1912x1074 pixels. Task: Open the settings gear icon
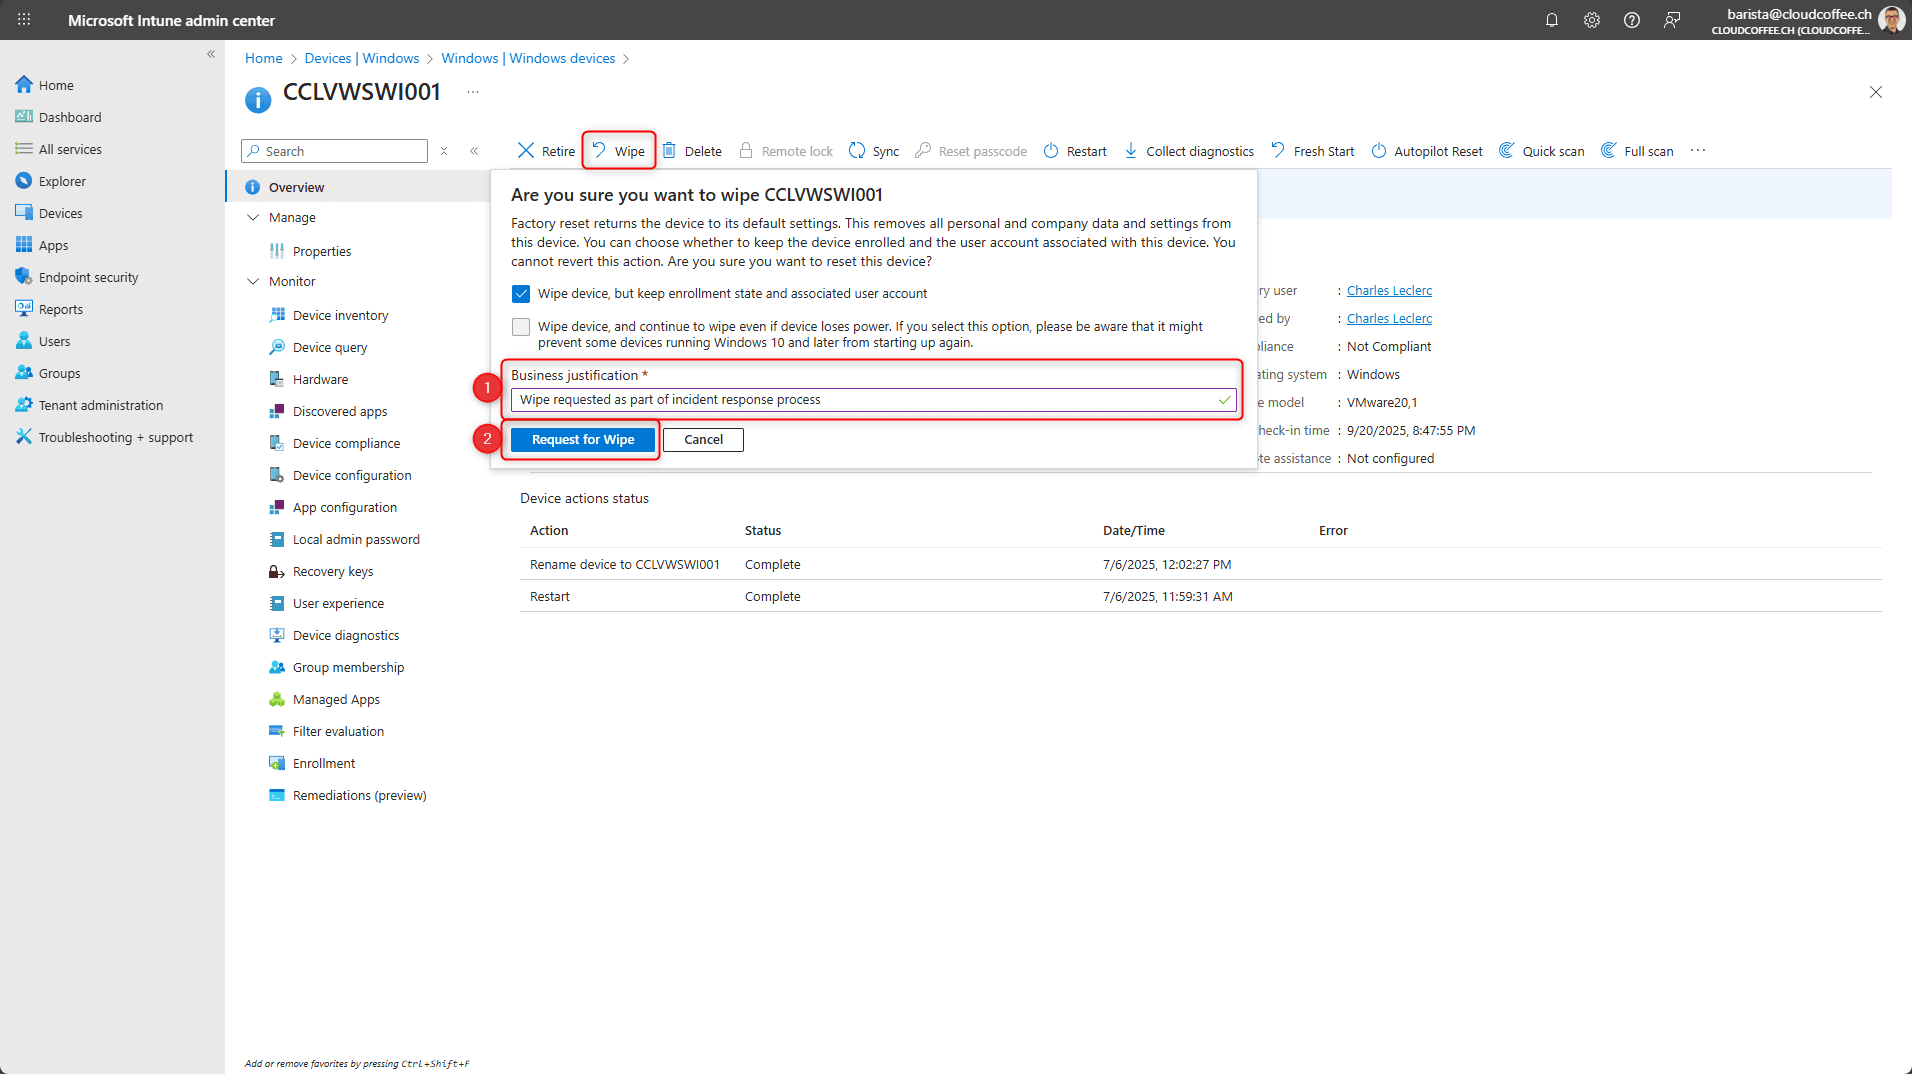[x=1591, y=20]
